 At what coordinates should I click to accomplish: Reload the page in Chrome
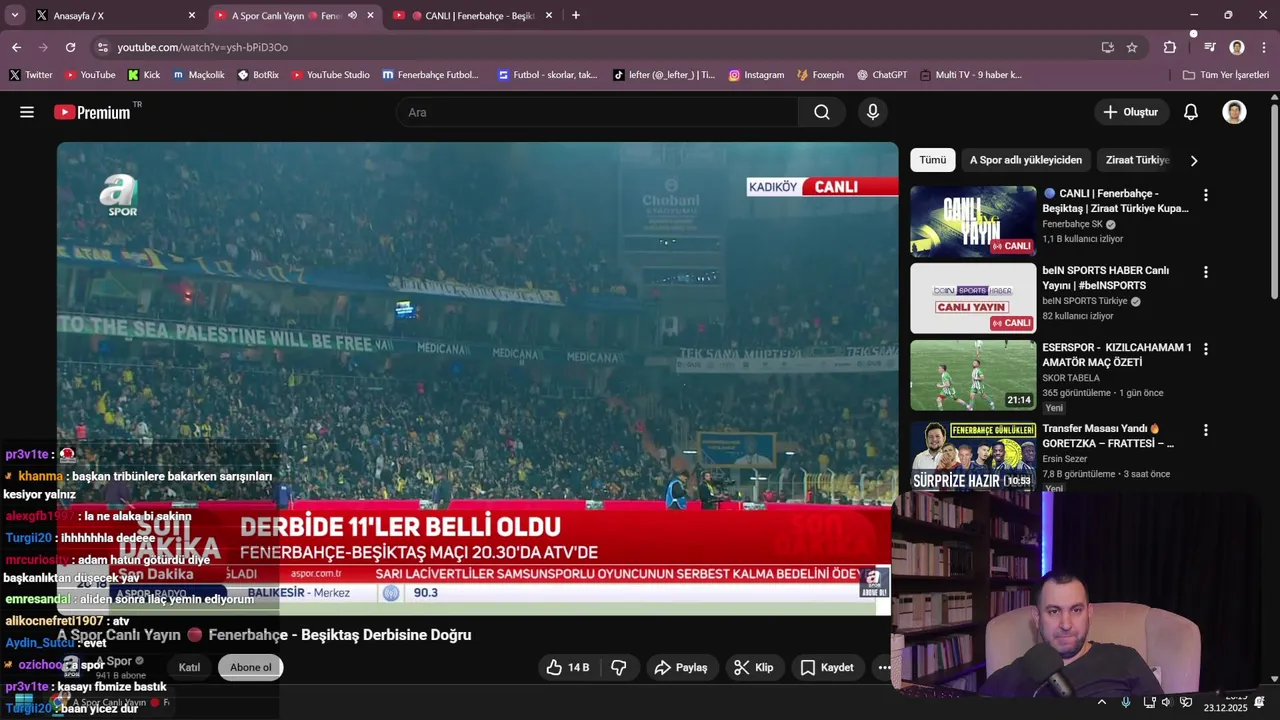(x=70, y=47)
